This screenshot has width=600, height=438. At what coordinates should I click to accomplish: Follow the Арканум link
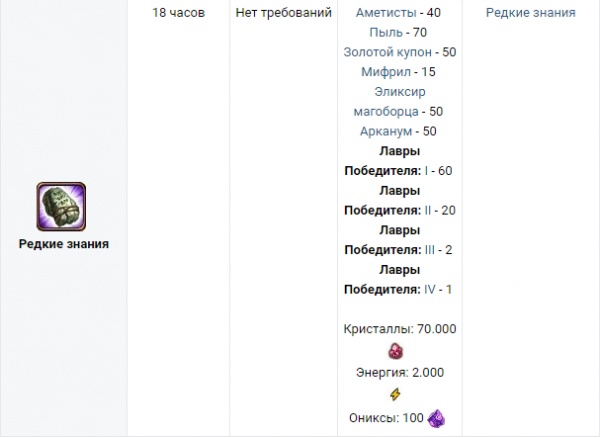tap(383, 131)
